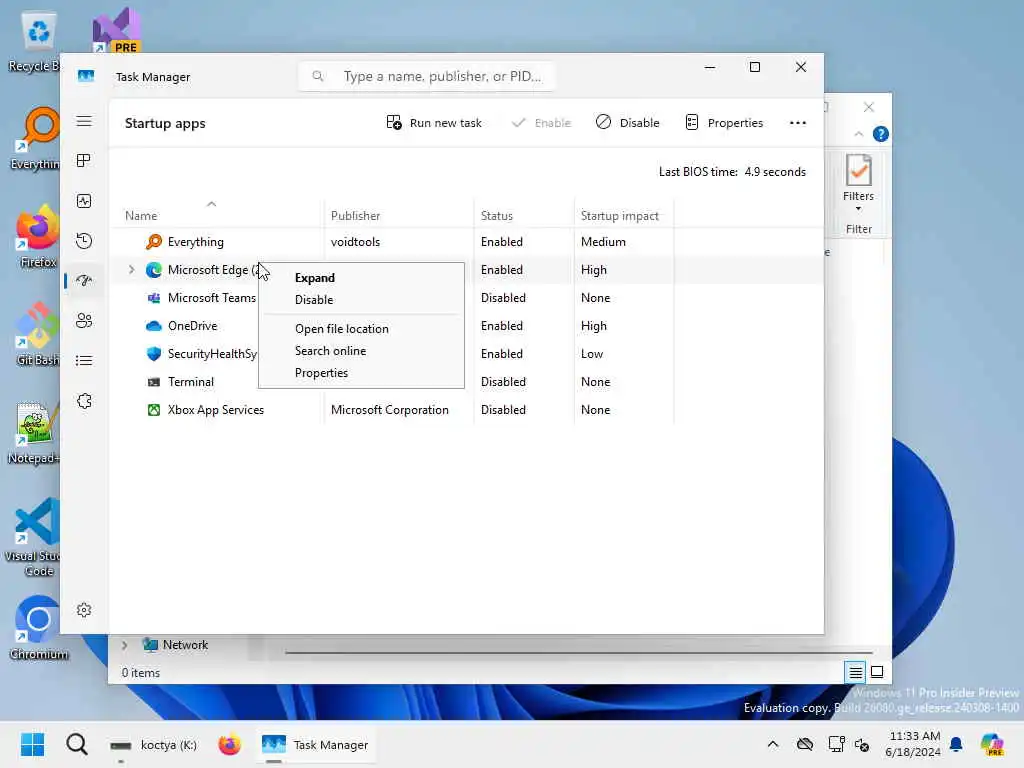Click the toolbar Properties button
The image size is (1024, 768).
724,123
